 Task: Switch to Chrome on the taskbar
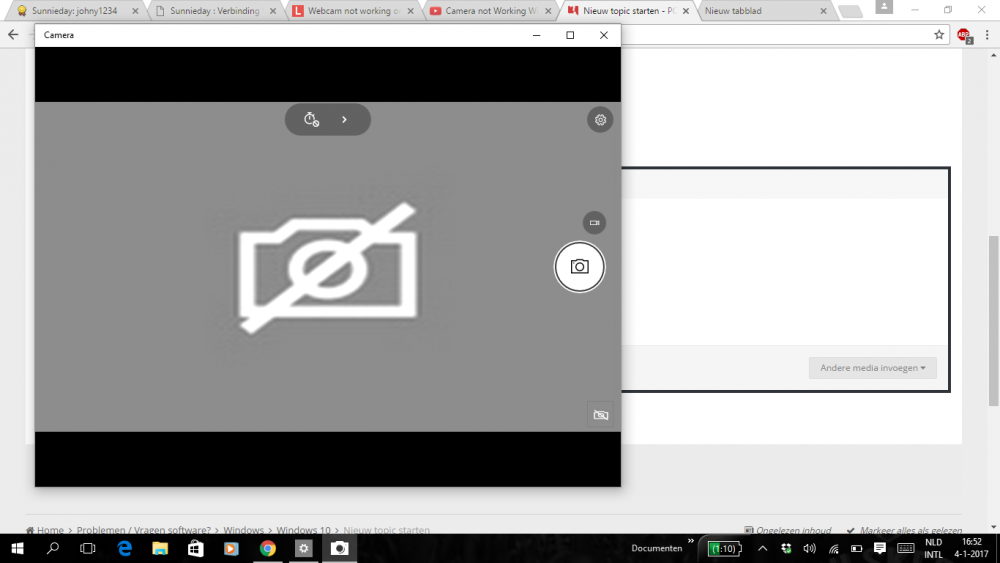point(268,548)
